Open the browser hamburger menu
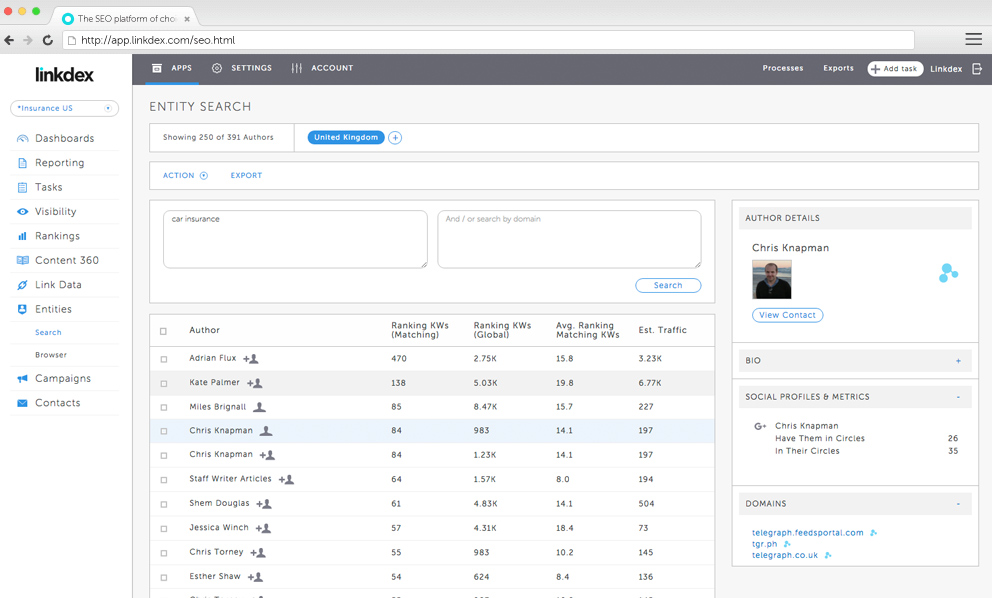992x598 pixels. [x=974, y=39]
